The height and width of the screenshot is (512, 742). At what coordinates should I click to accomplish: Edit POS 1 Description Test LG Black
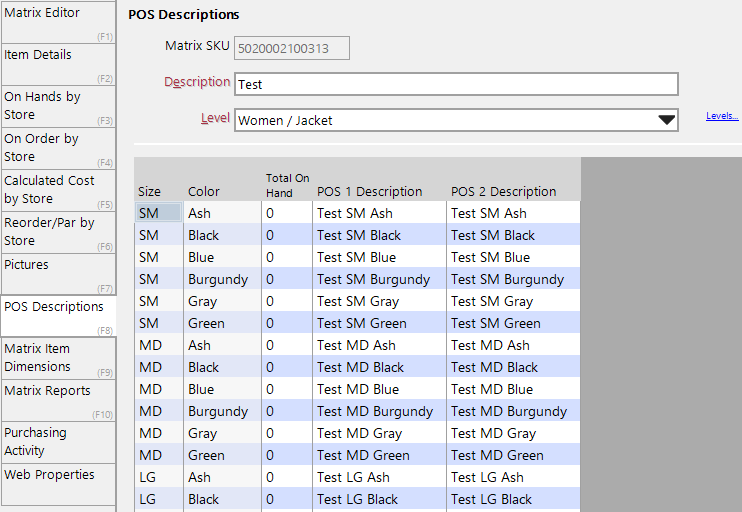(379, 499)
